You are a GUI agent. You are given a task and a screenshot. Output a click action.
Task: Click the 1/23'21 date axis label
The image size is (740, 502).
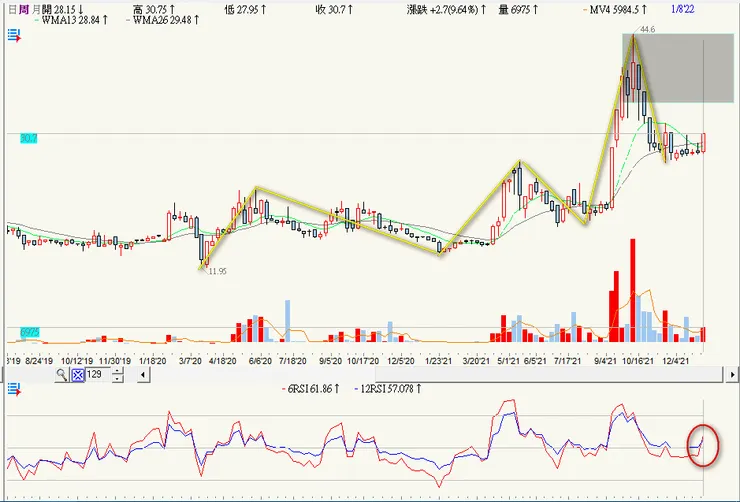[x=438, y=361]
